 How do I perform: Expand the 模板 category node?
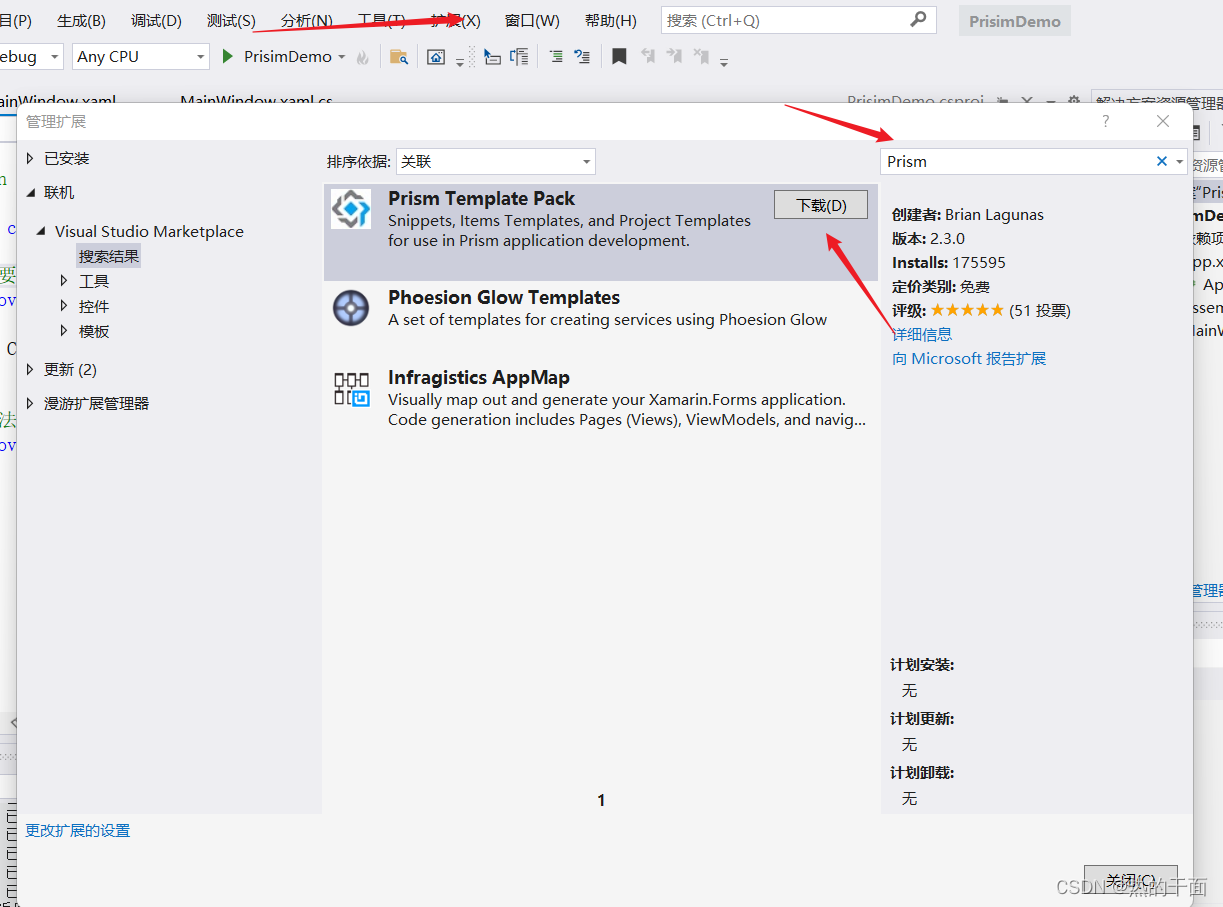[x=65, y=331]
